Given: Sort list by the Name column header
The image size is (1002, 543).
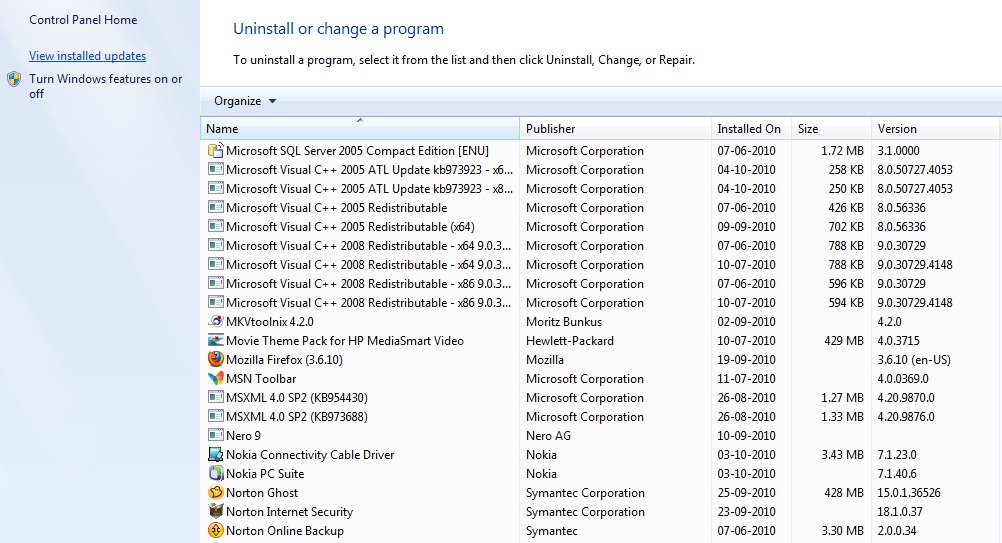Looking at the screenshot, I should click(360, 129).
